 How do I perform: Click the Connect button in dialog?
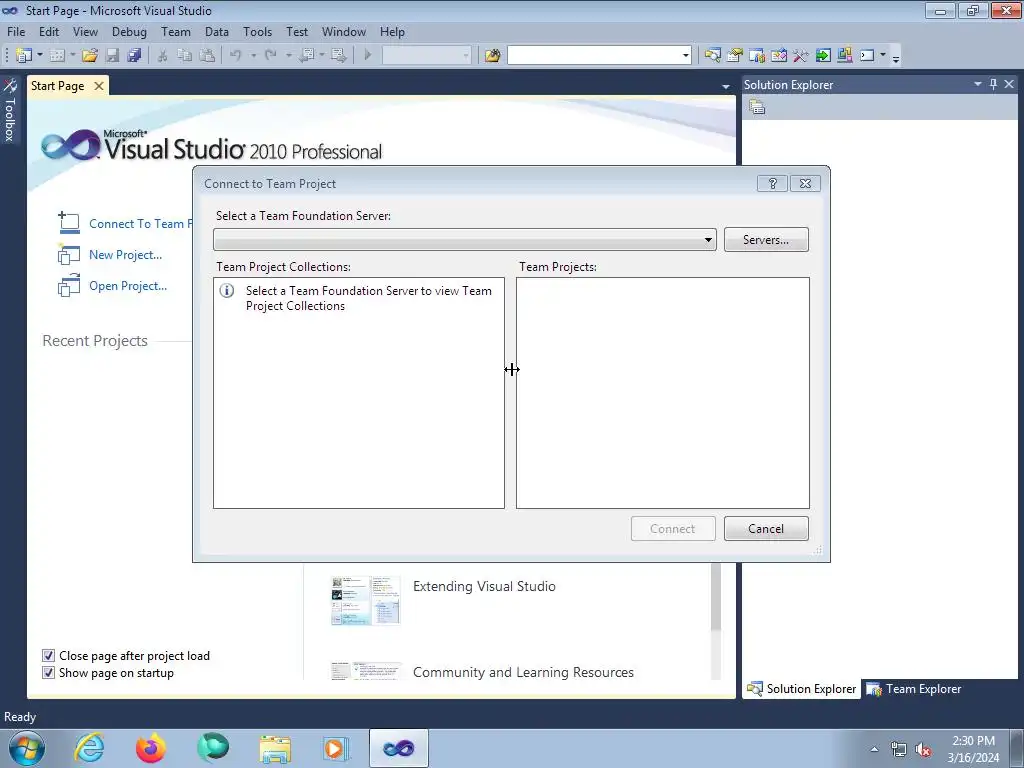click(673, 528)
